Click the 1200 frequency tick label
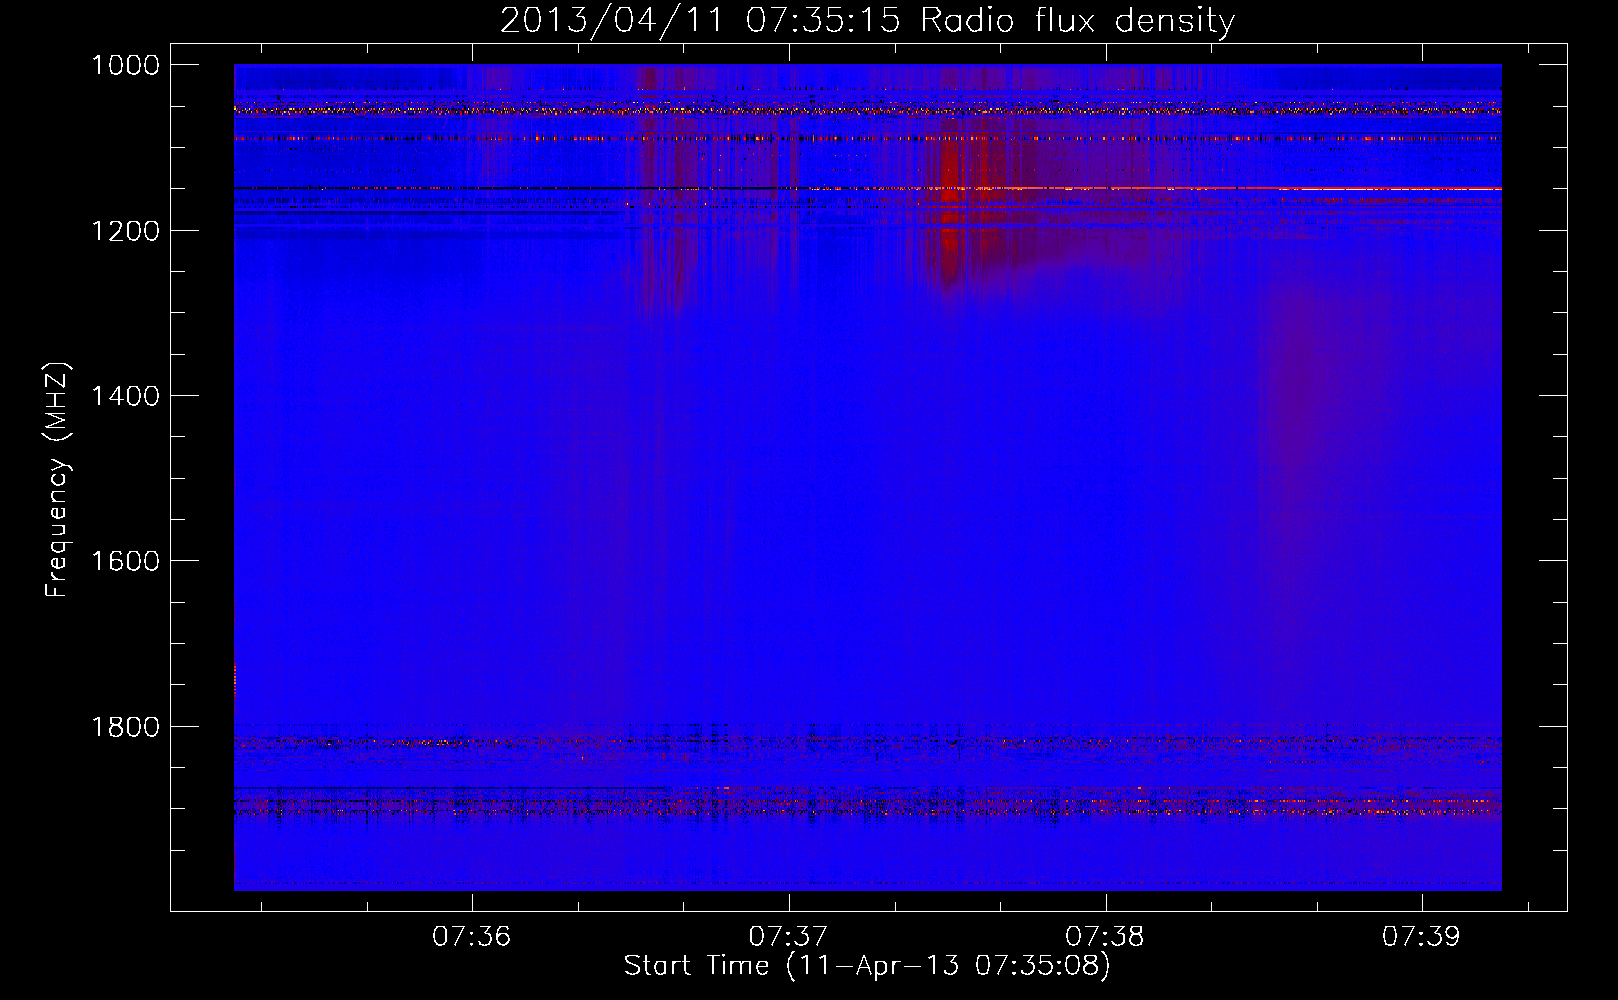 pos(125,231)
